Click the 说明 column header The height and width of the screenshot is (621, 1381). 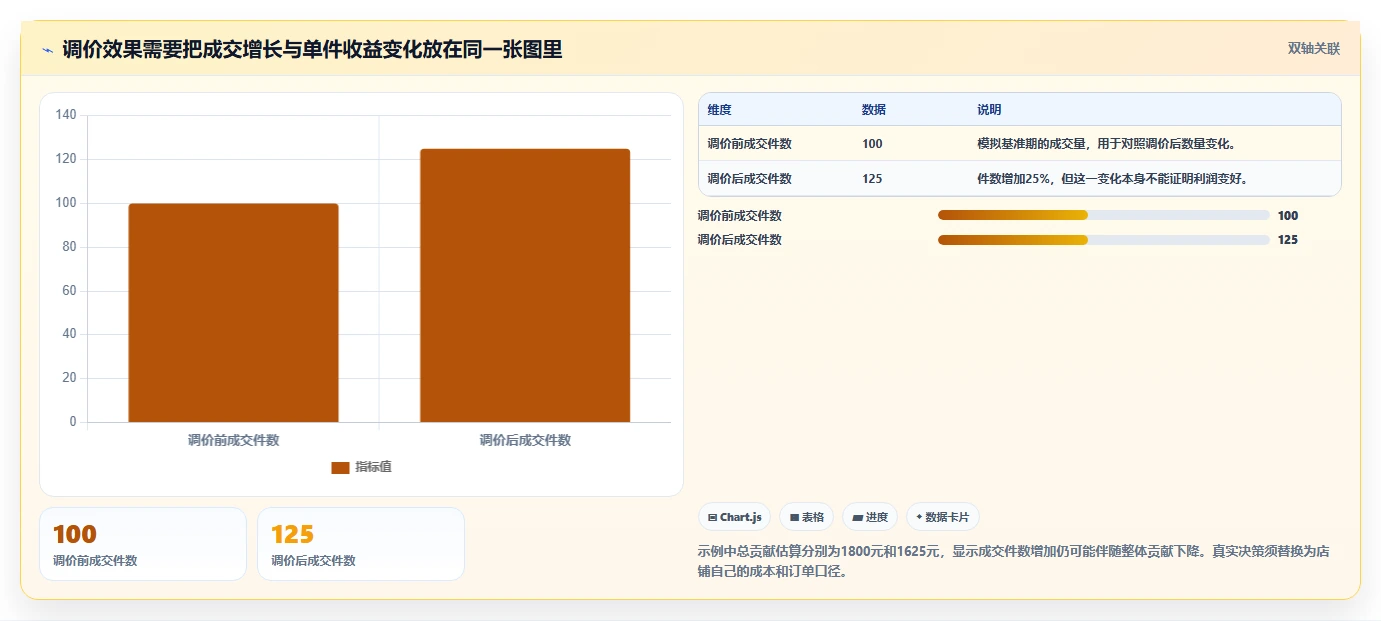[x=989, y=110]
